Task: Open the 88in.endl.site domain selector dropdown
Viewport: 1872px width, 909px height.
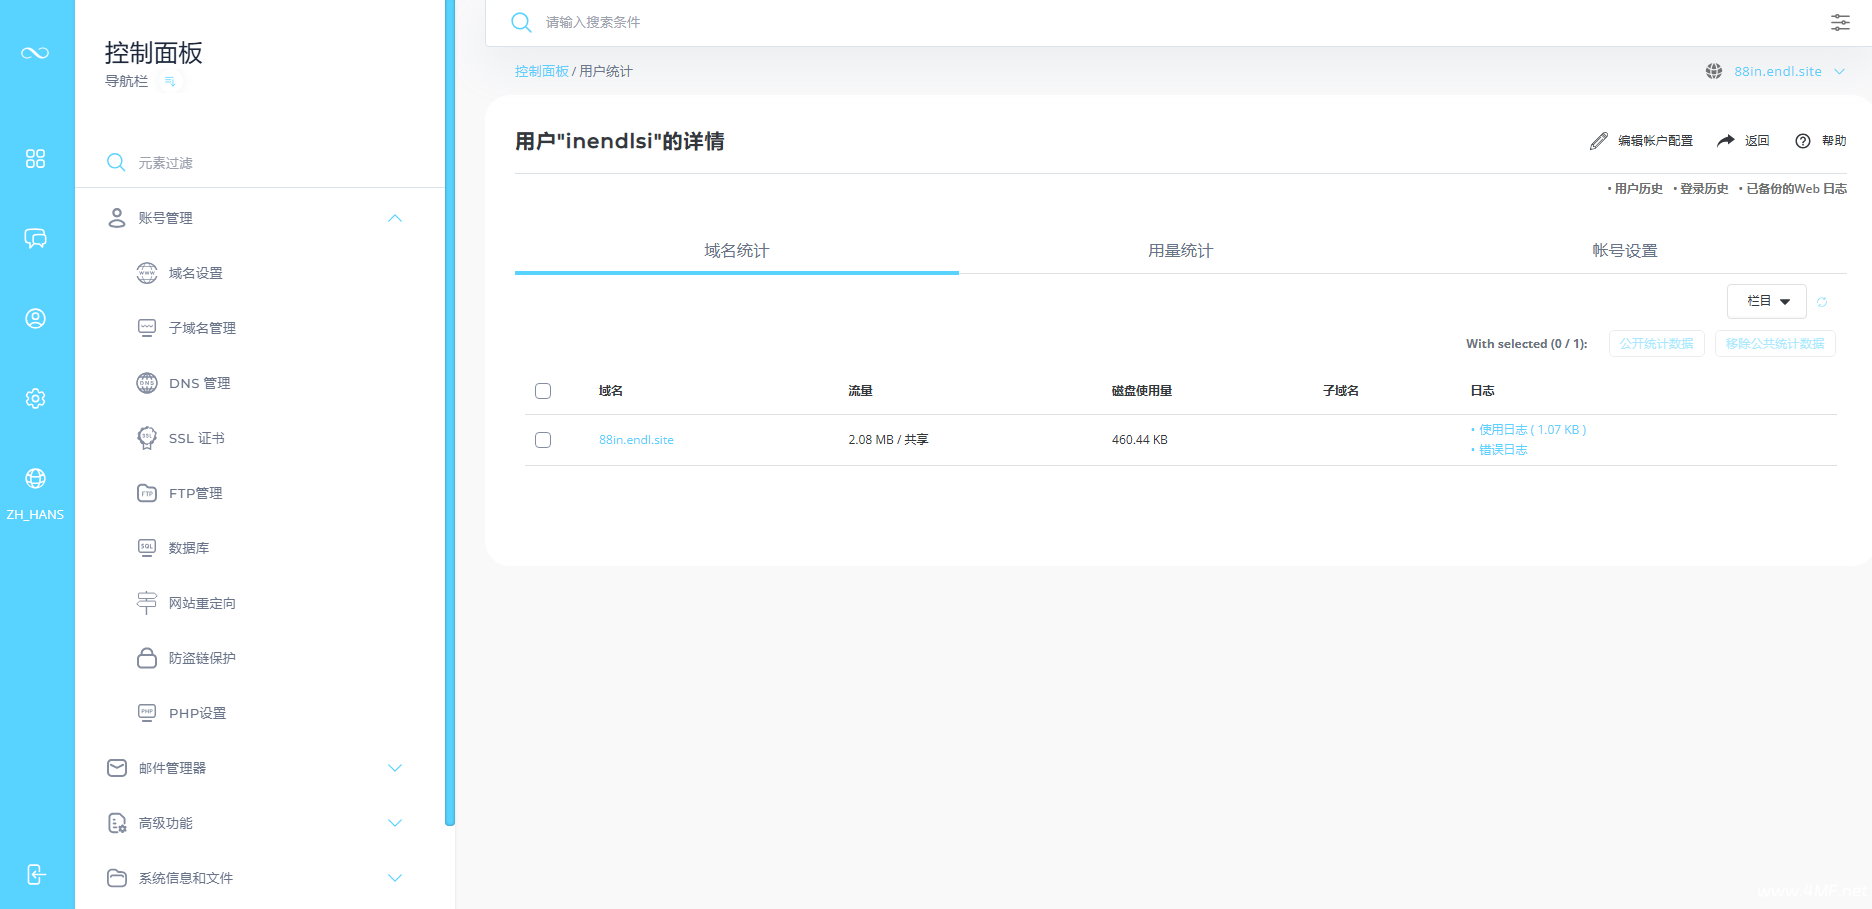Action: point(1777,72)
